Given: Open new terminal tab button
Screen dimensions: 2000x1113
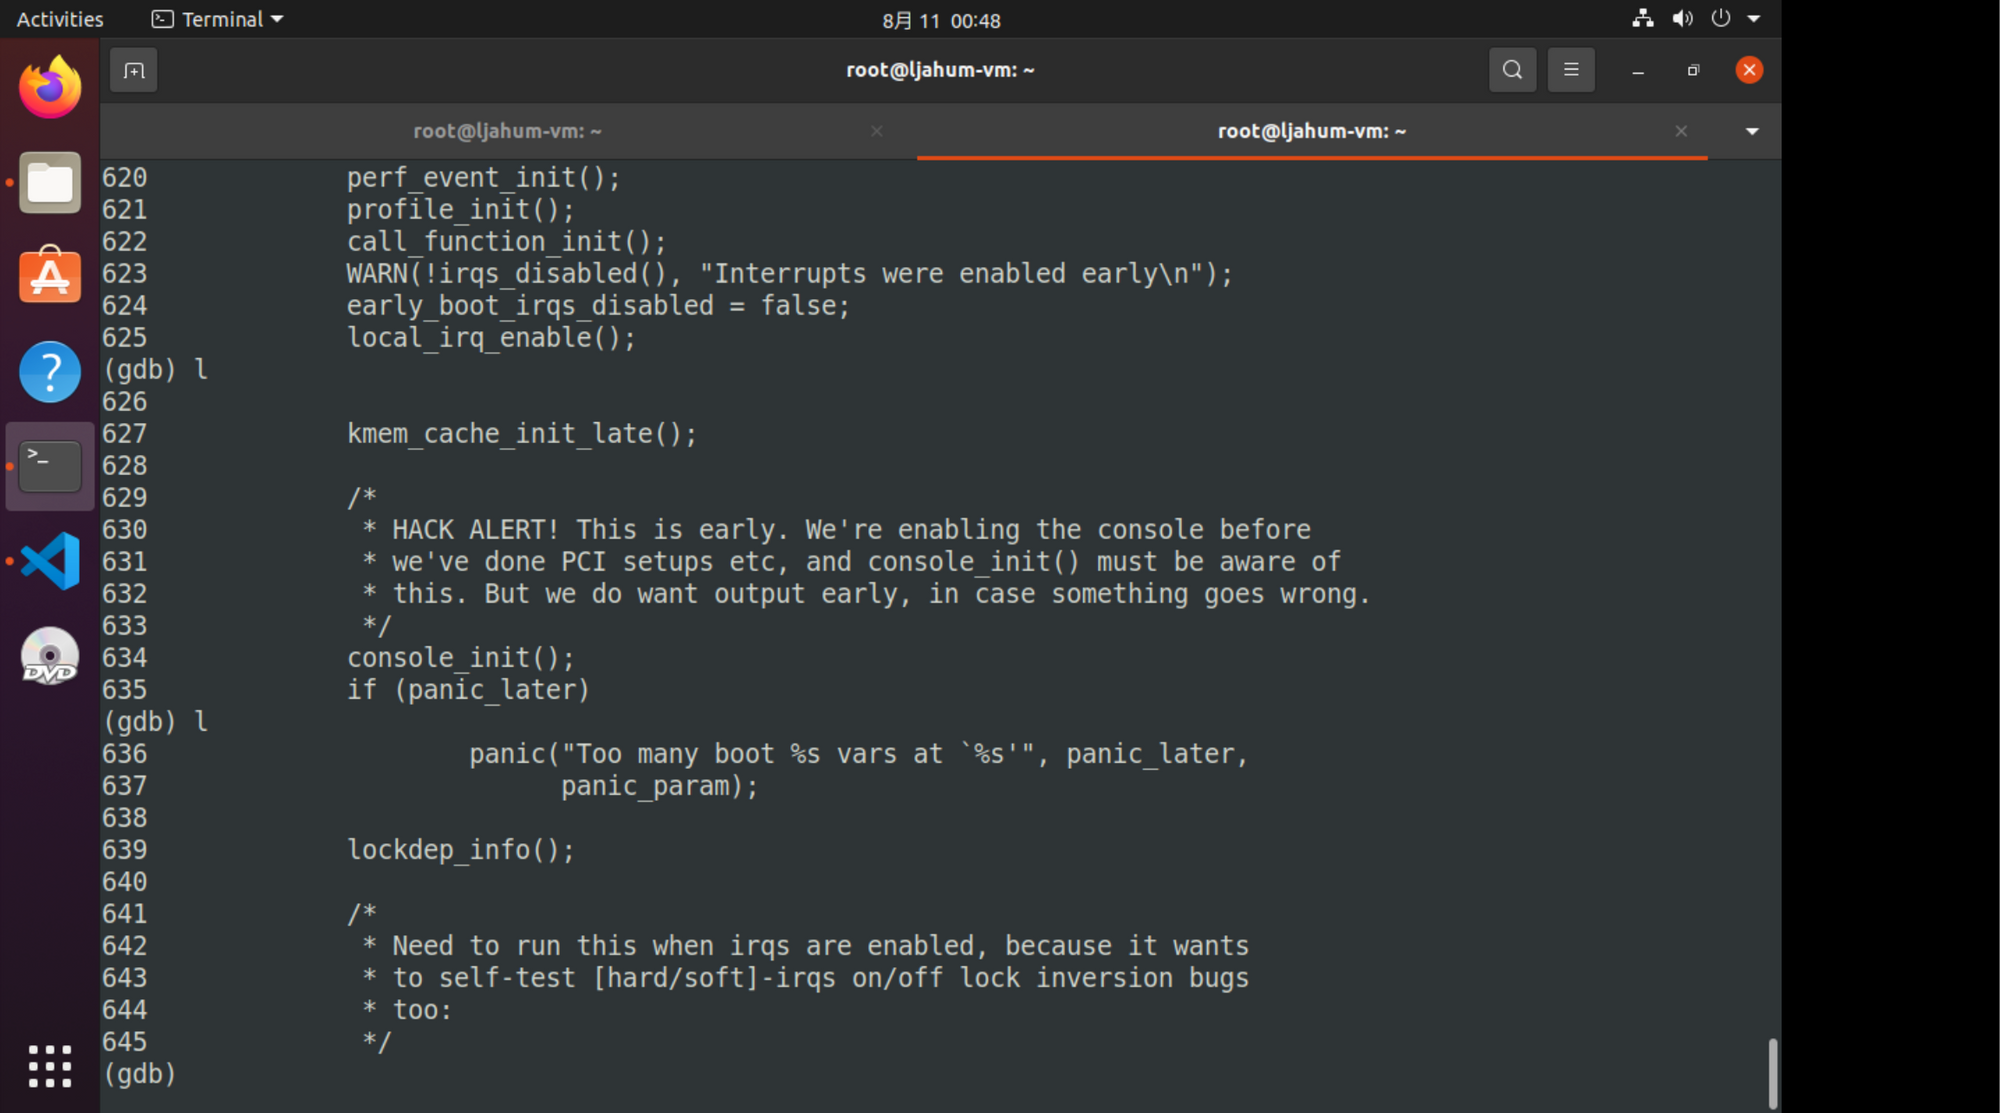Looking at the screenshot, I should pyautogui.click(x=134, y=70).
